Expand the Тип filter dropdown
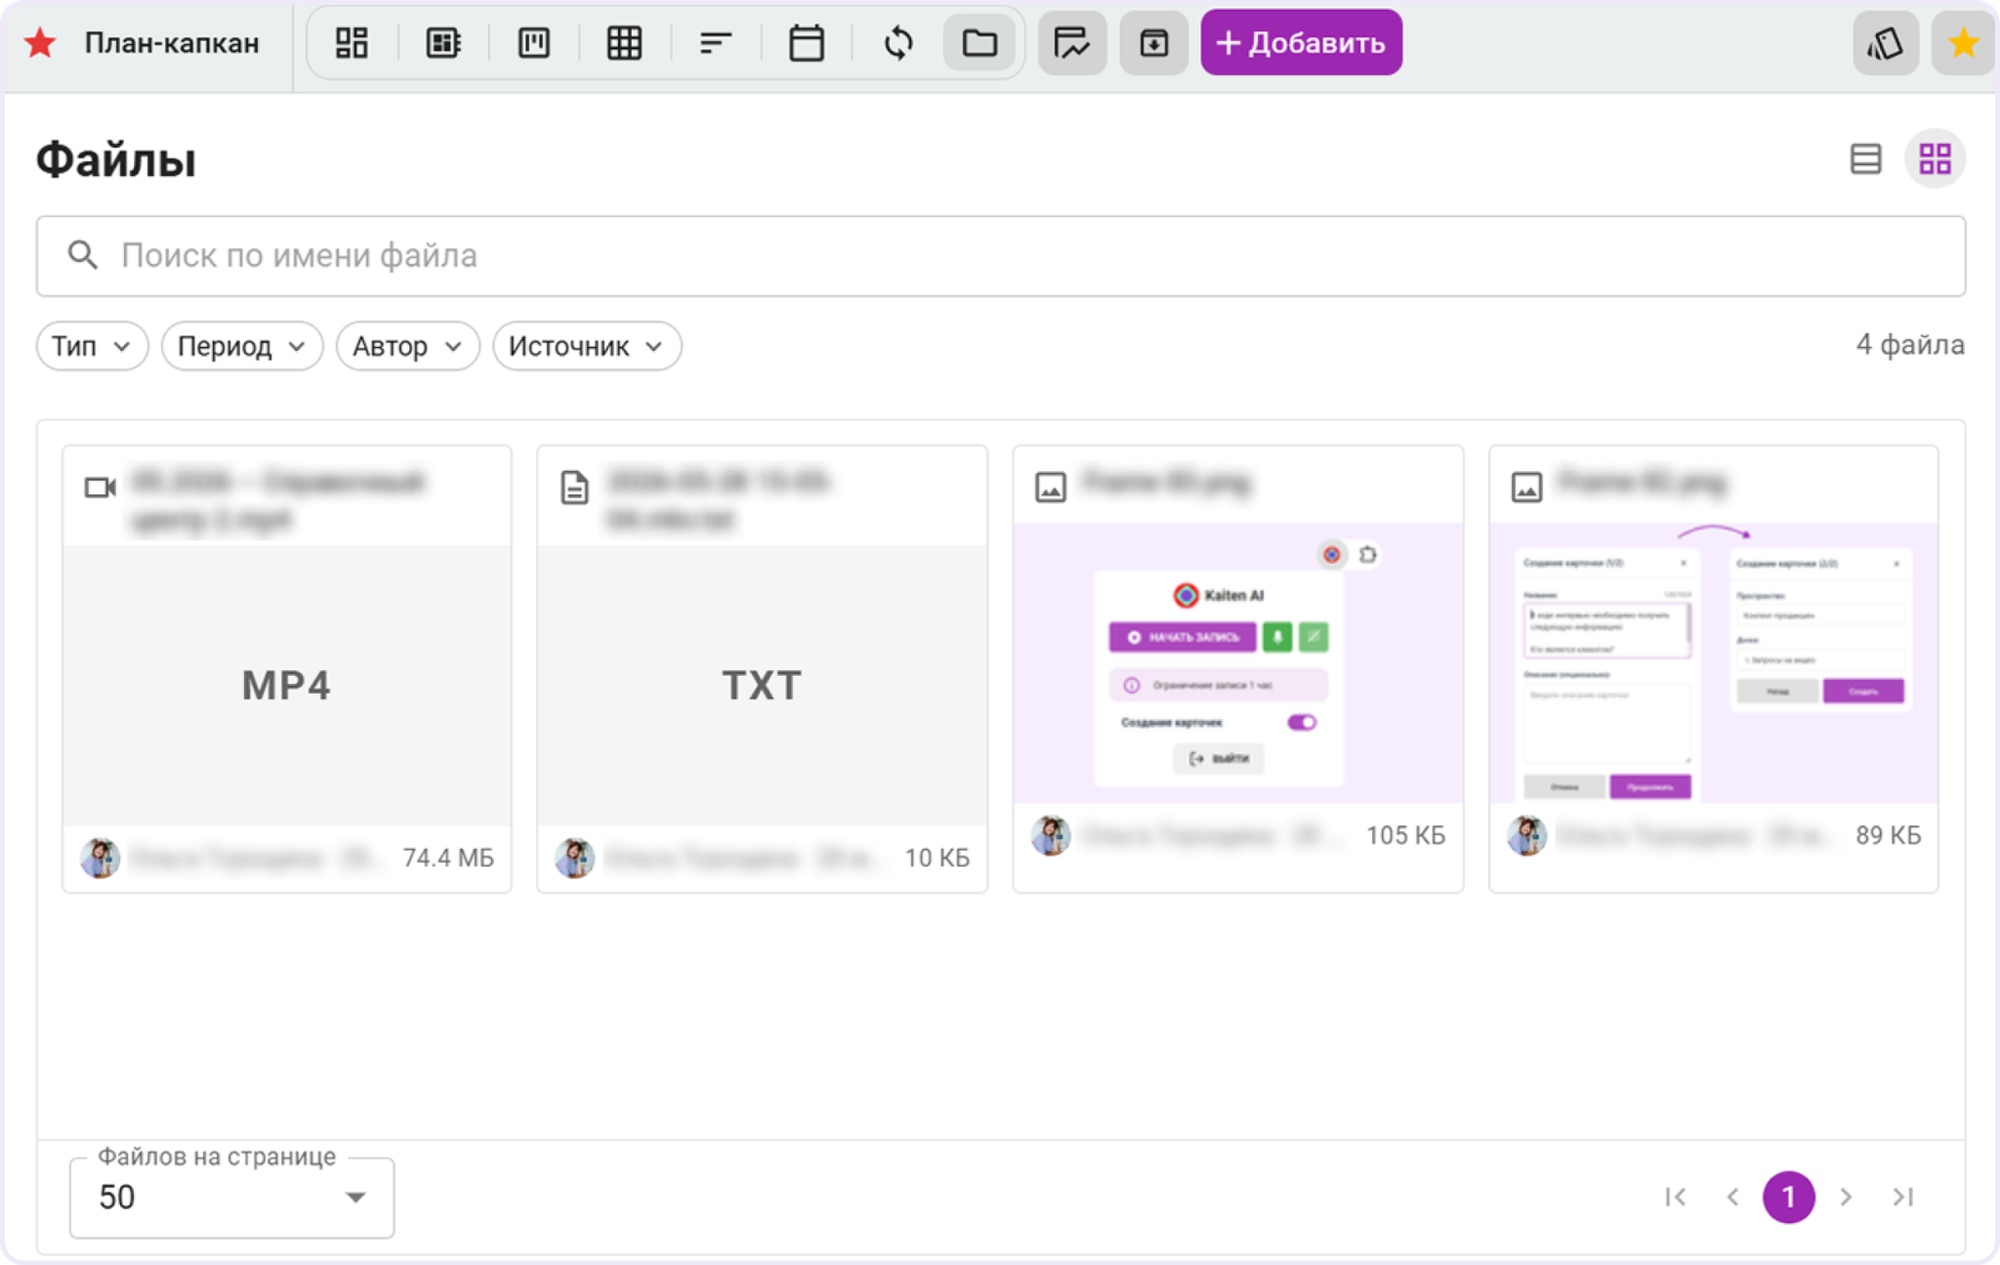Screen dimensions: 2000x1265 (92, 346)
